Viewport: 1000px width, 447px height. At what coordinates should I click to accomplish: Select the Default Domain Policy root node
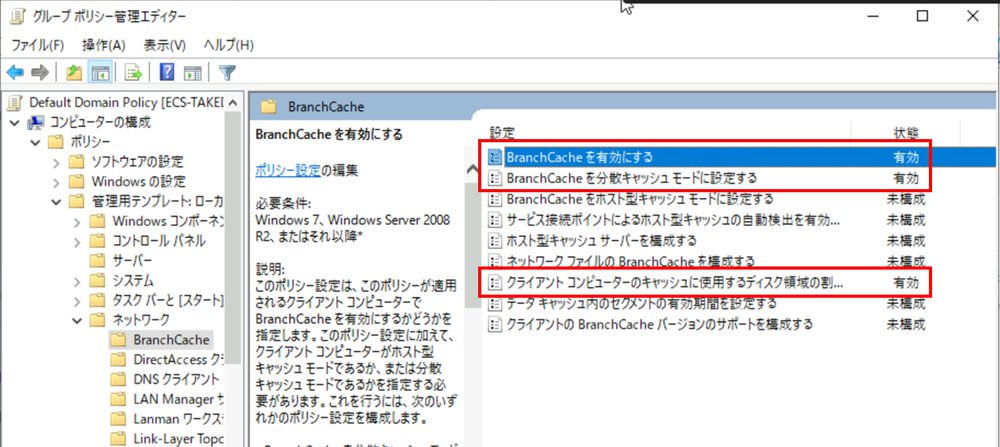126,103
